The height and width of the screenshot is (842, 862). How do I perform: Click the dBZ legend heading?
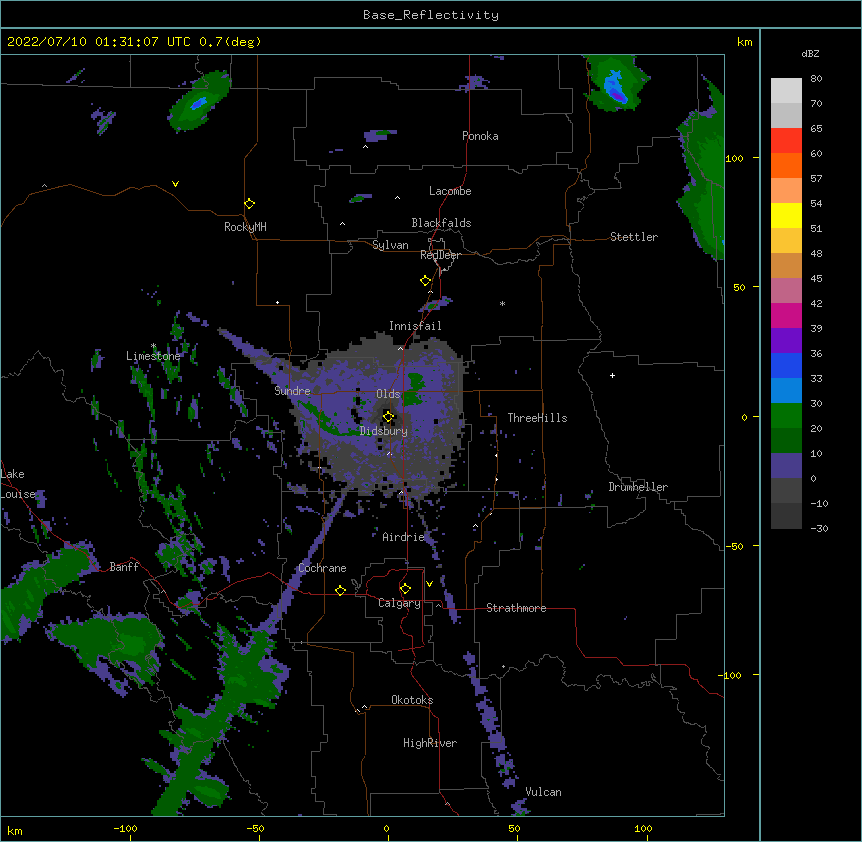point(810,54)
